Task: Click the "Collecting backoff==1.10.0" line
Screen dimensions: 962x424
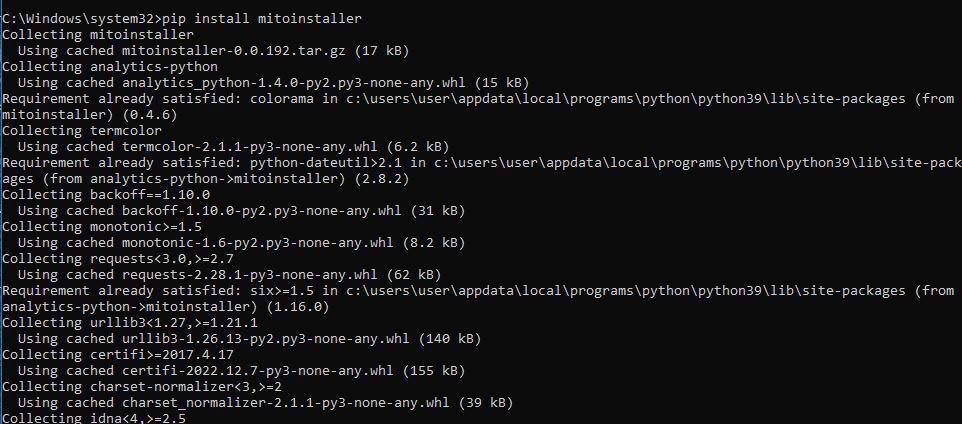Action: pyautogui.click(x=106, y=195)
